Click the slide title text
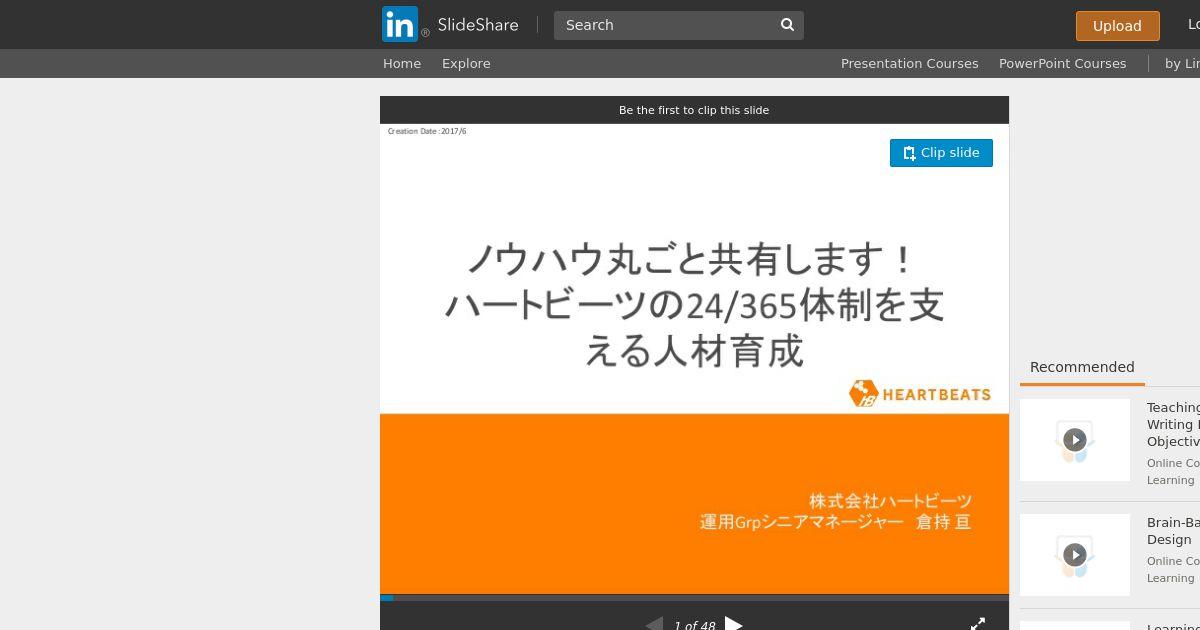 click(x=694, y=305)
